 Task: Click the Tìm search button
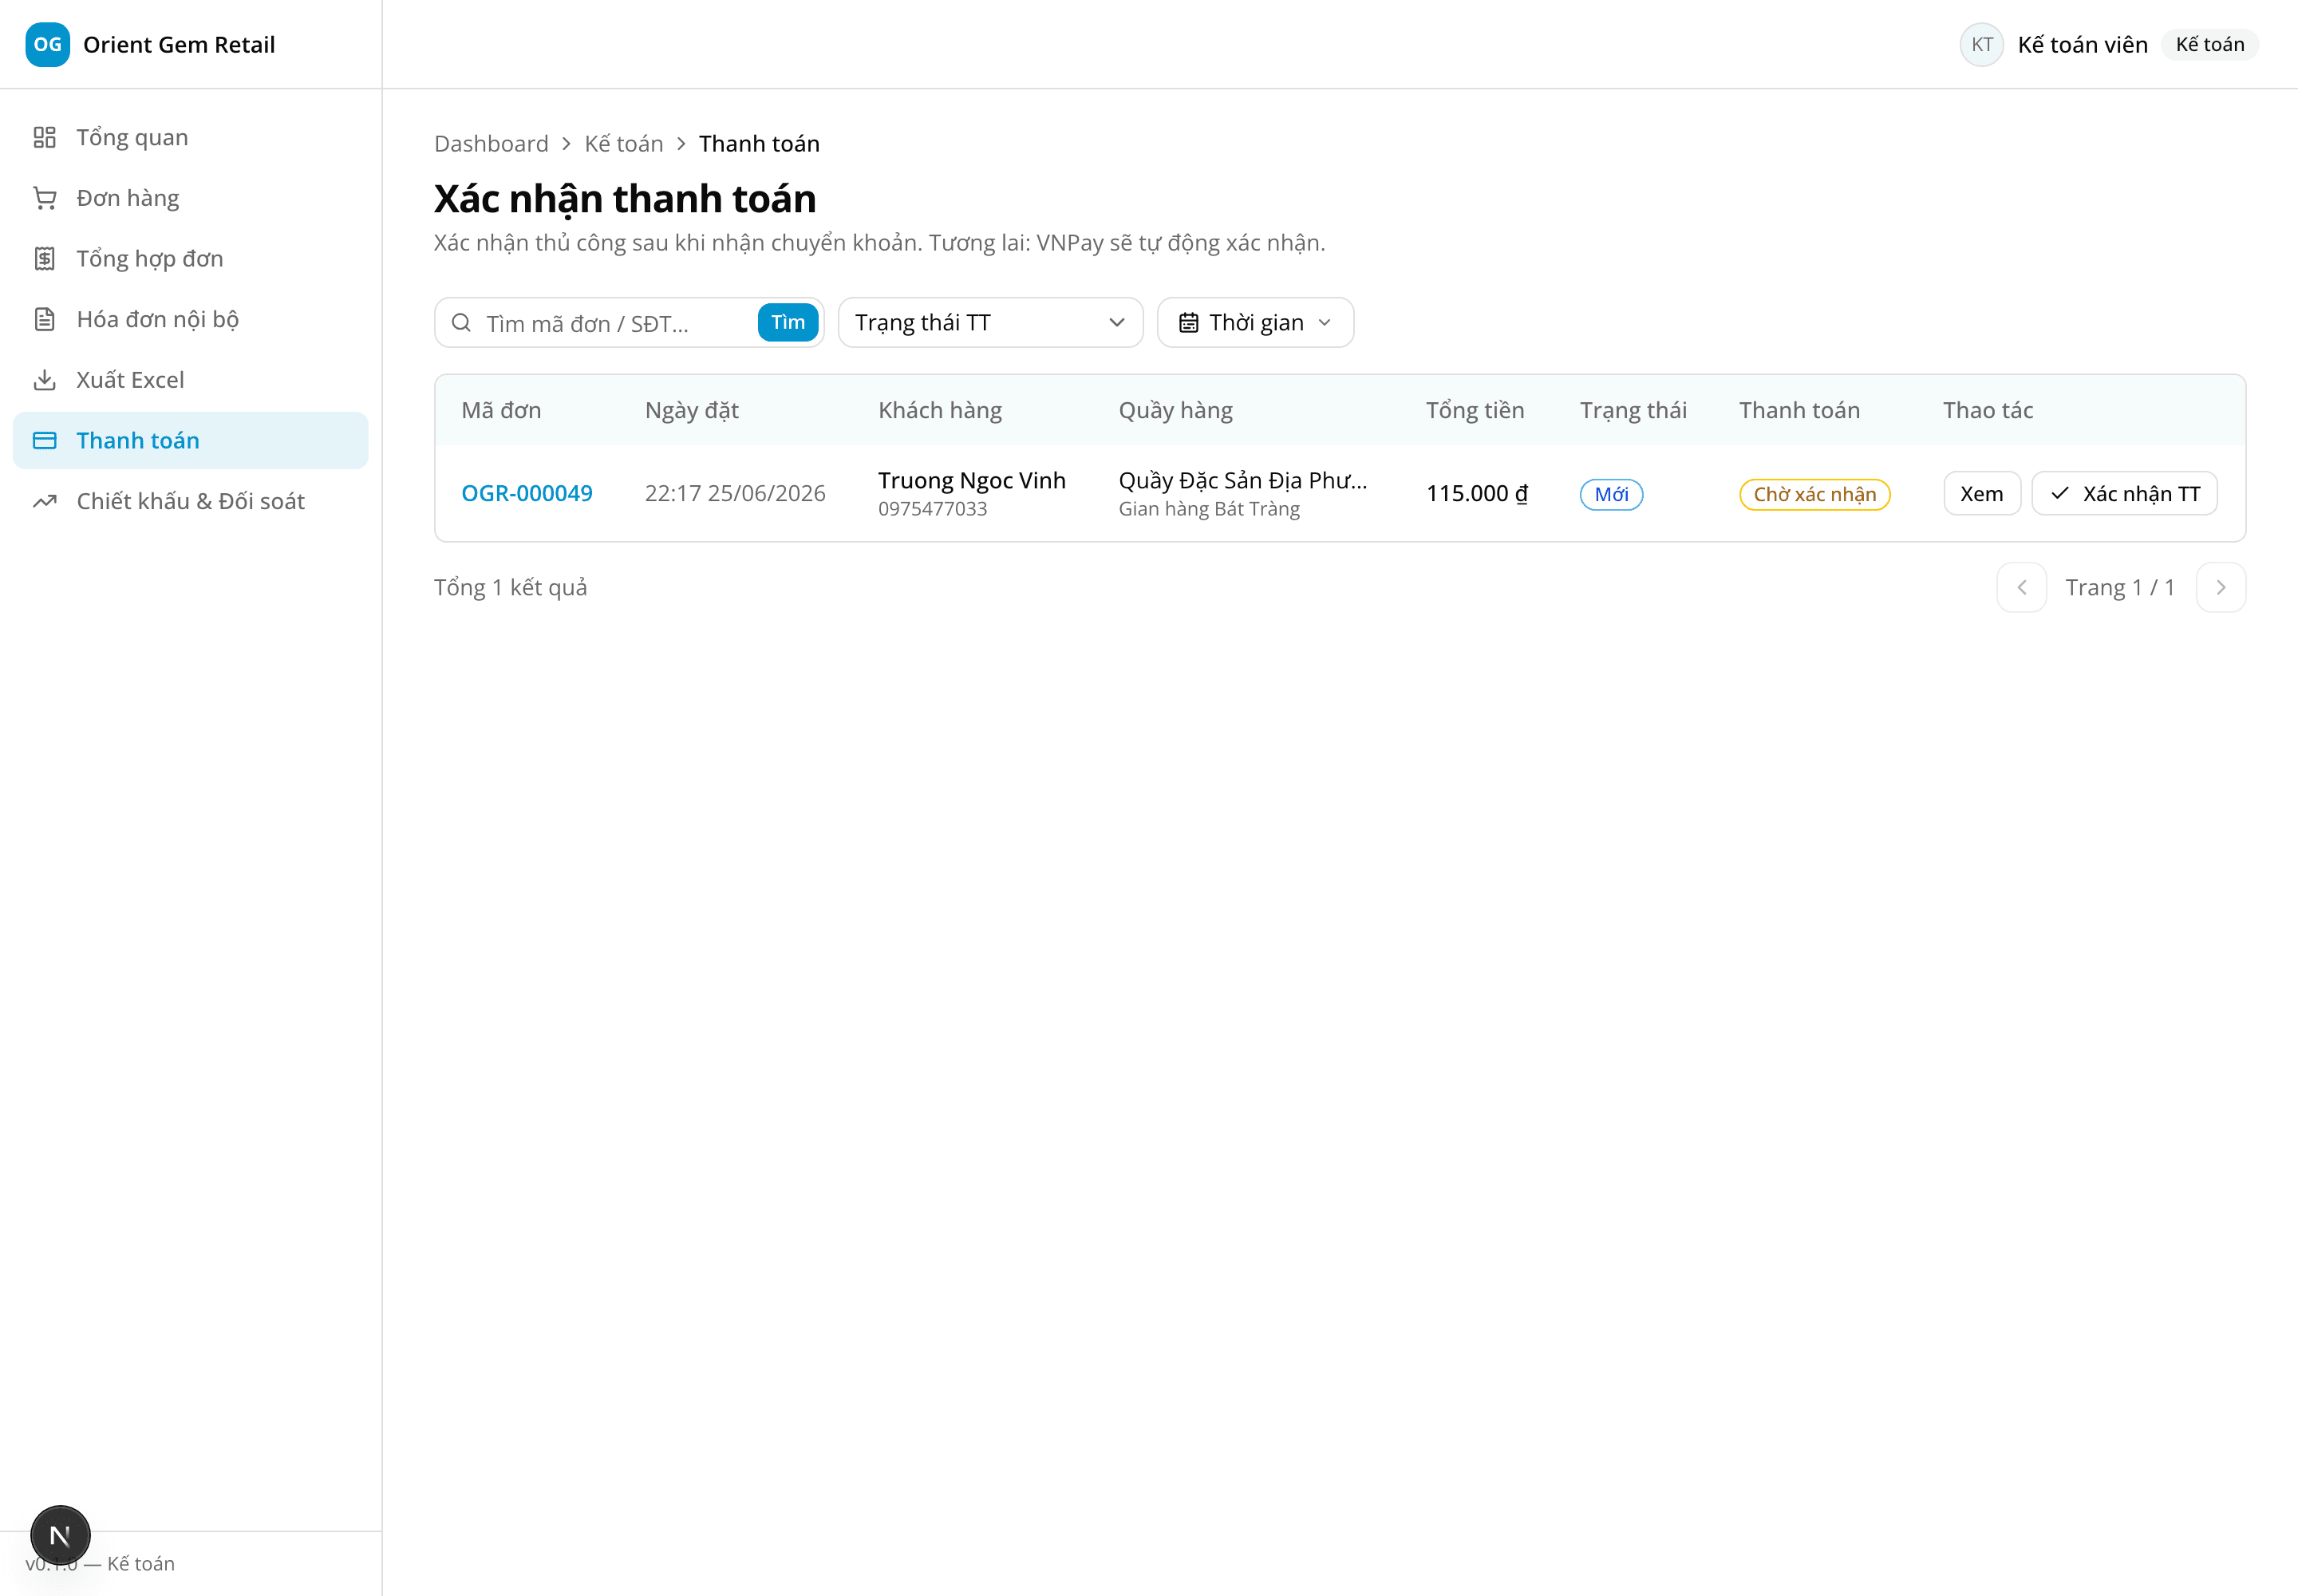coord(788,322)
